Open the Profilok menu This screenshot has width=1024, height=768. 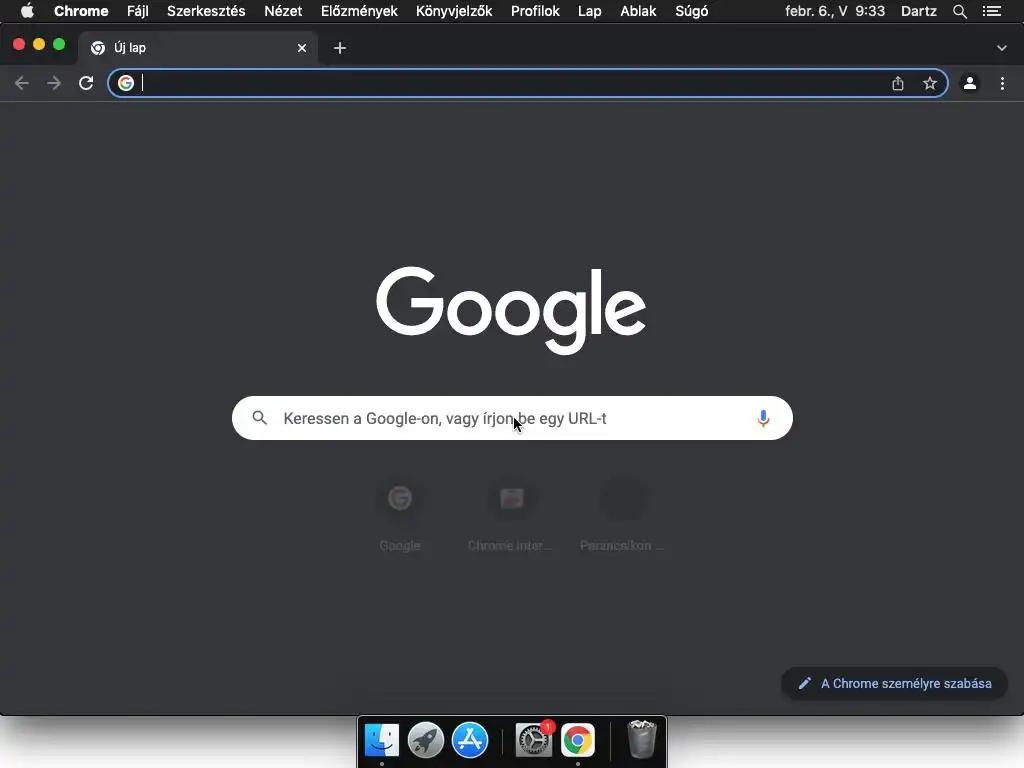click(536, 11)
